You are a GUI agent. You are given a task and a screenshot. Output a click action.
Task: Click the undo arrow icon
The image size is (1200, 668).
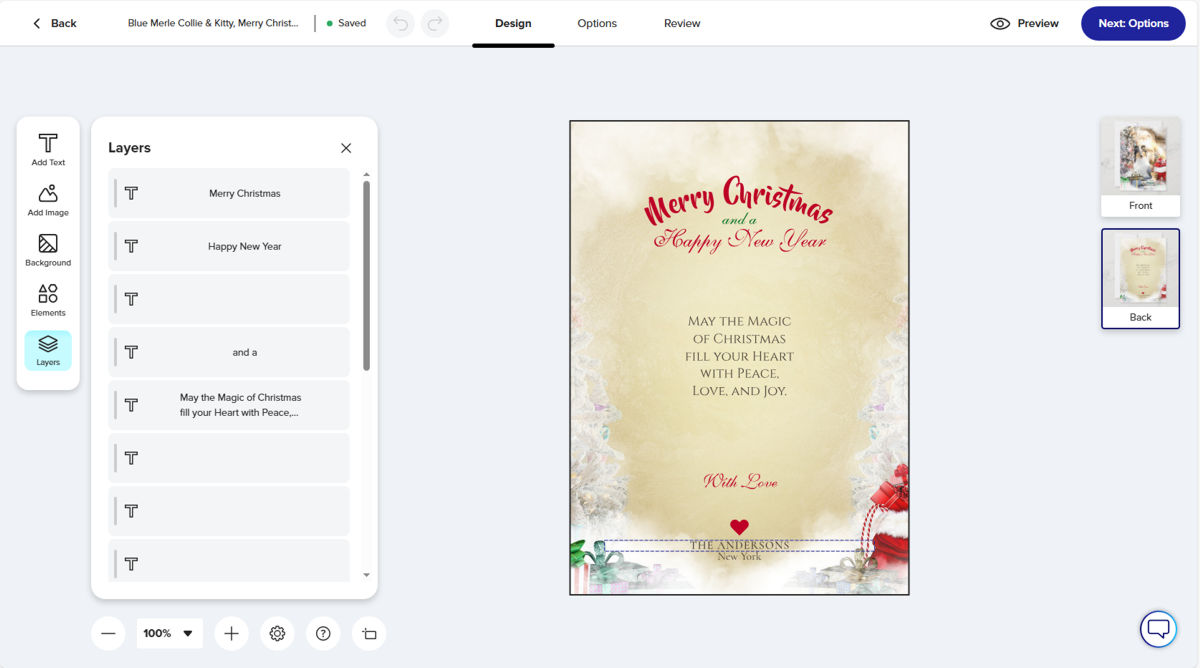(x=401, y=23)
